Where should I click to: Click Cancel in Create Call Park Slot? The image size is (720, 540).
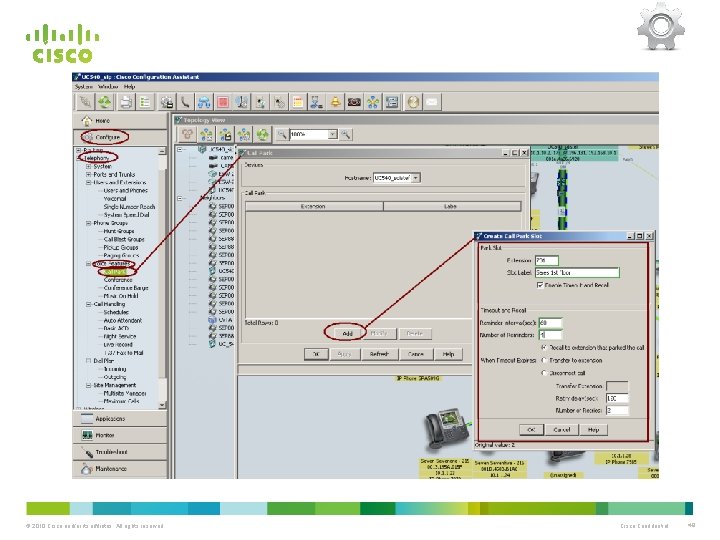pos(562,430)
